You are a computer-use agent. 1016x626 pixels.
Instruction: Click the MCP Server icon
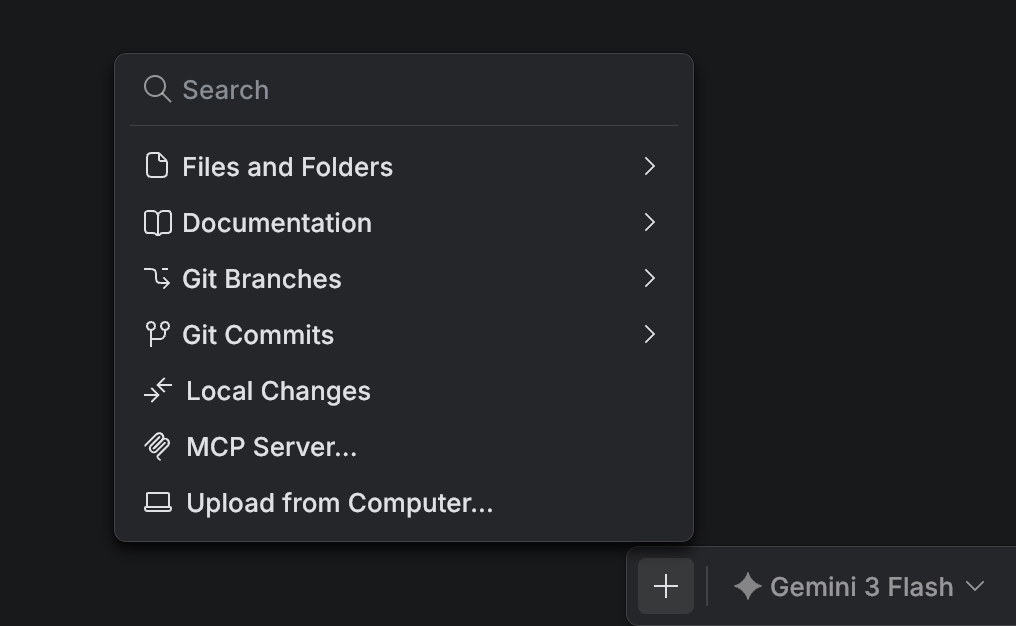pos(158,446)
